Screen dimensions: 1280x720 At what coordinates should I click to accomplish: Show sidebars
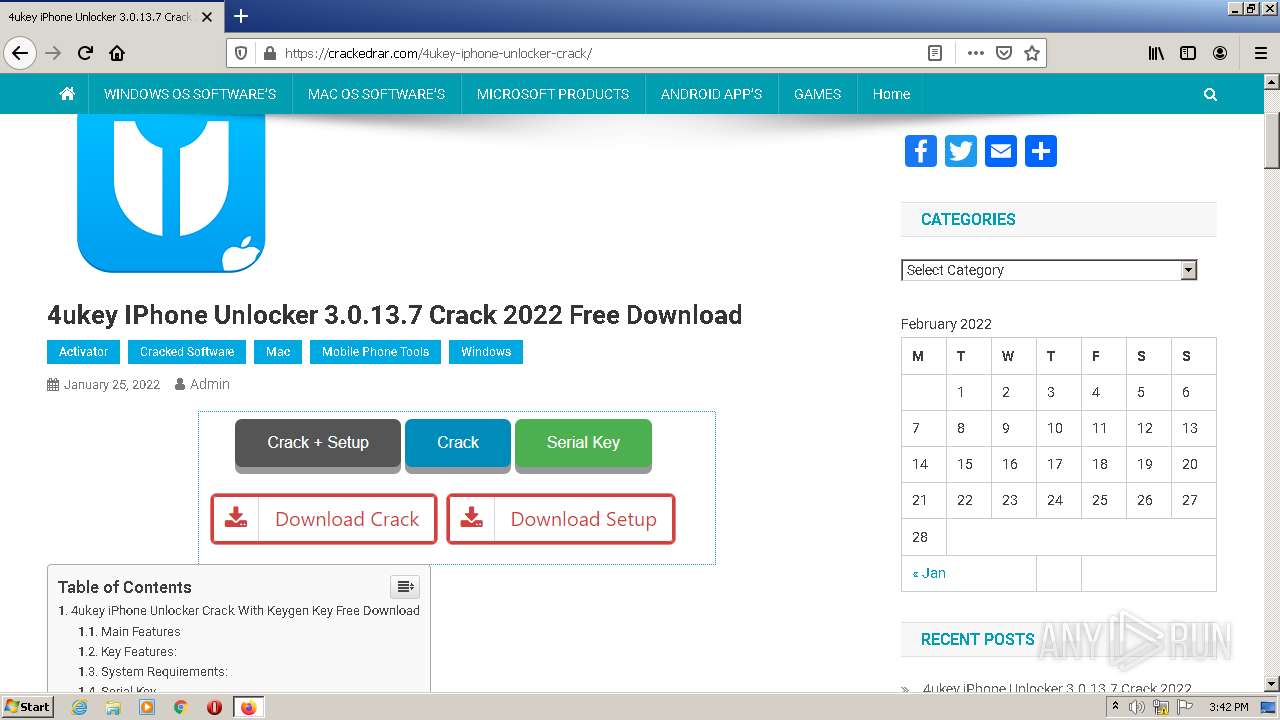coord(1188,53)
